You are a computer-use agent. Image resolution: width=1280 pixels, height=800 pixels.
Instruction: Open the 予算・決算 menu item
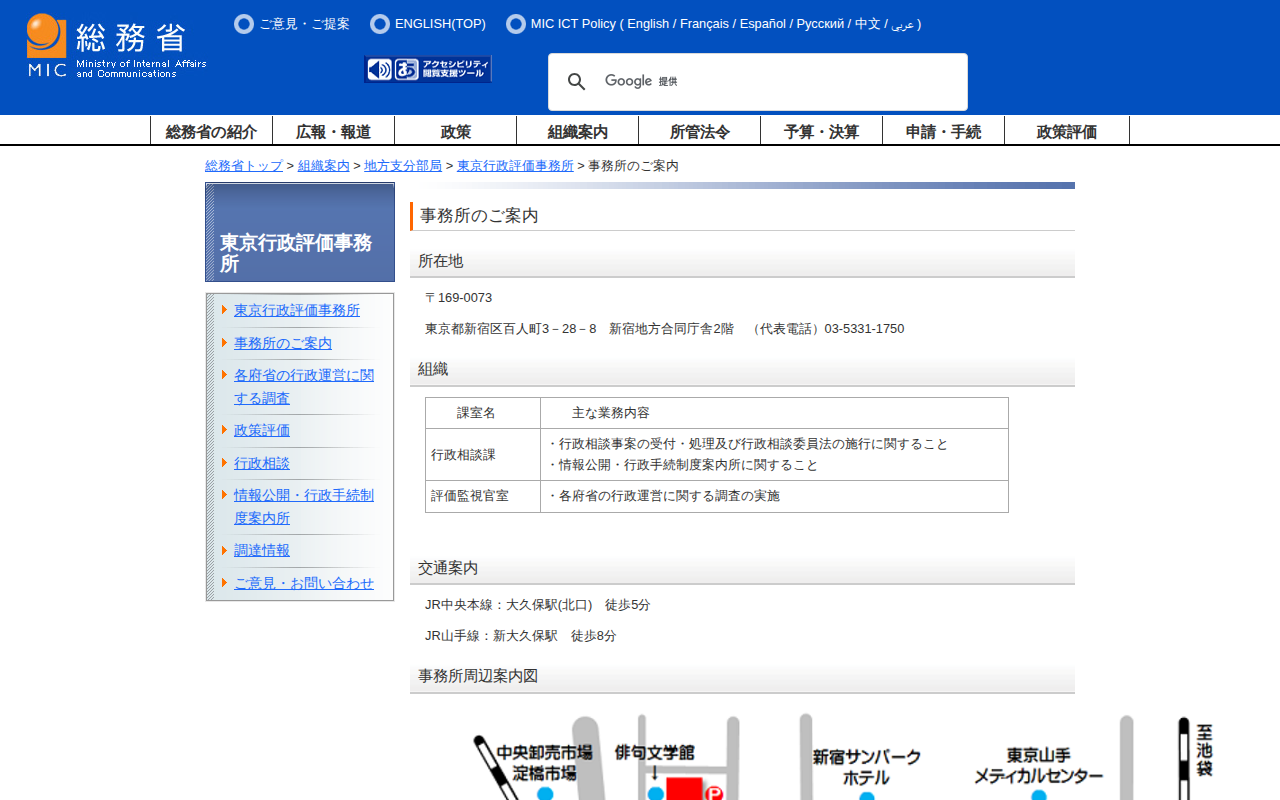point(821,131)
